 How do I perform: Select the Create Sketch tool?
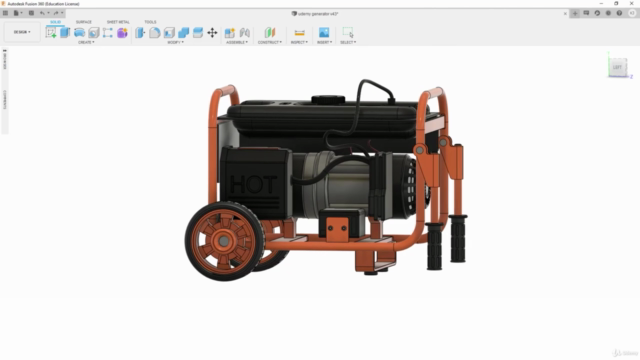(x=51, y=33)
